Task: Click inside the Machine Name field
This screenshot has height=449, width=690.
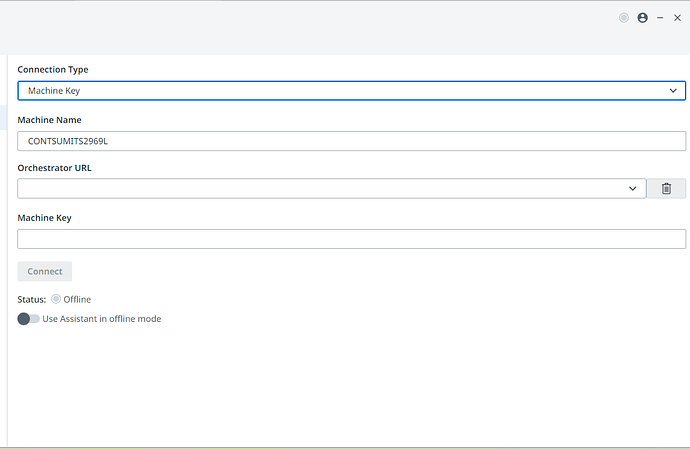Action: (x=350, y=141)
